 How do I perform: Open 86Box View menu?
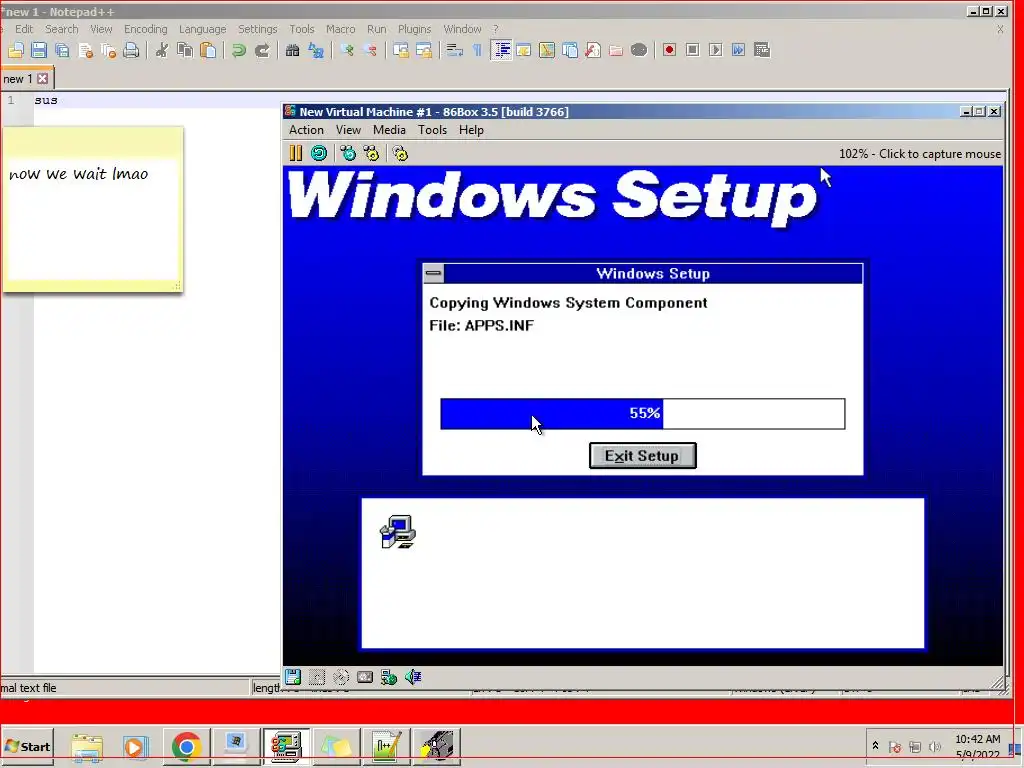pos(348,130)
